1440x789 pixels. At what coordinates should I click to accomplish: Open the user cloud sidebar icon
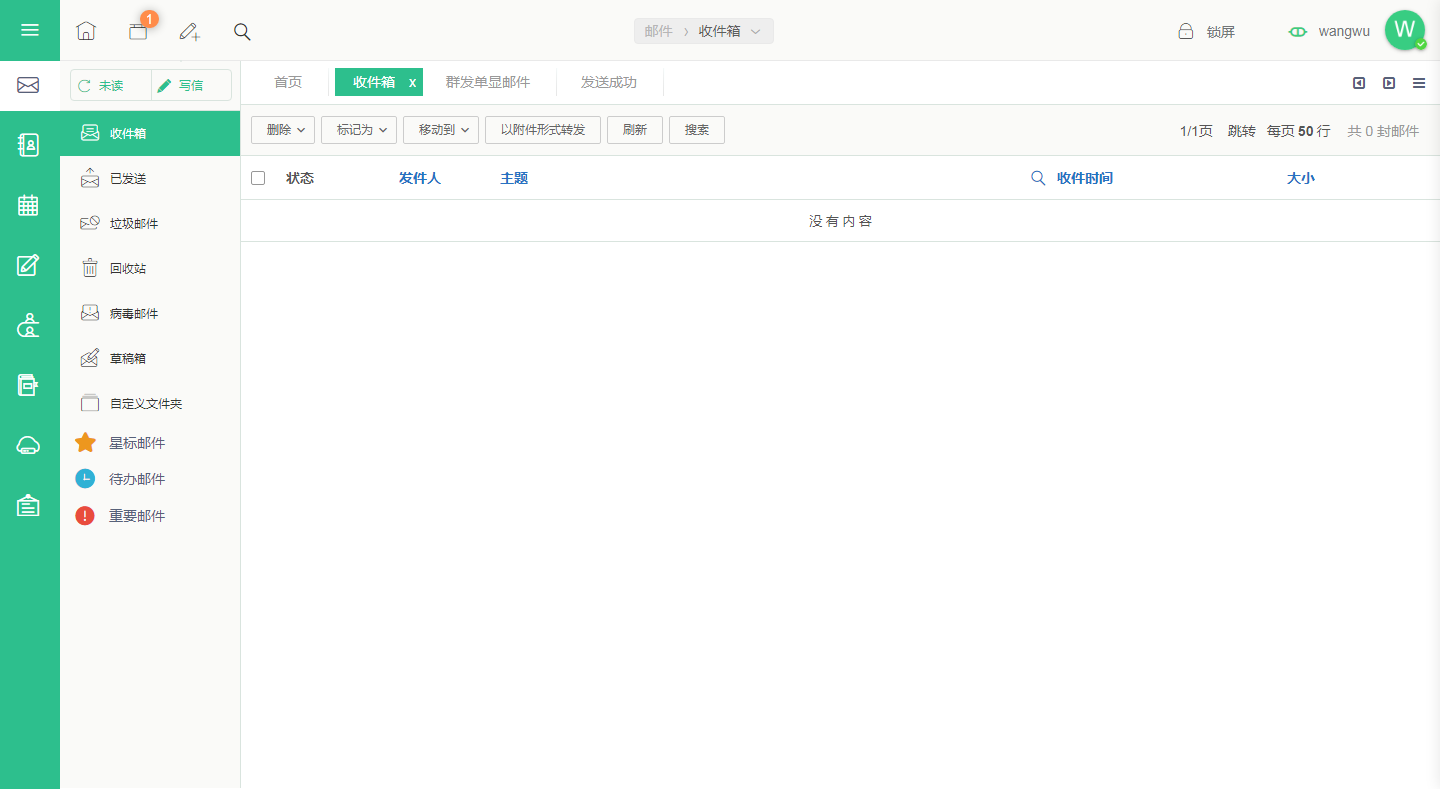tap(28, 325)
